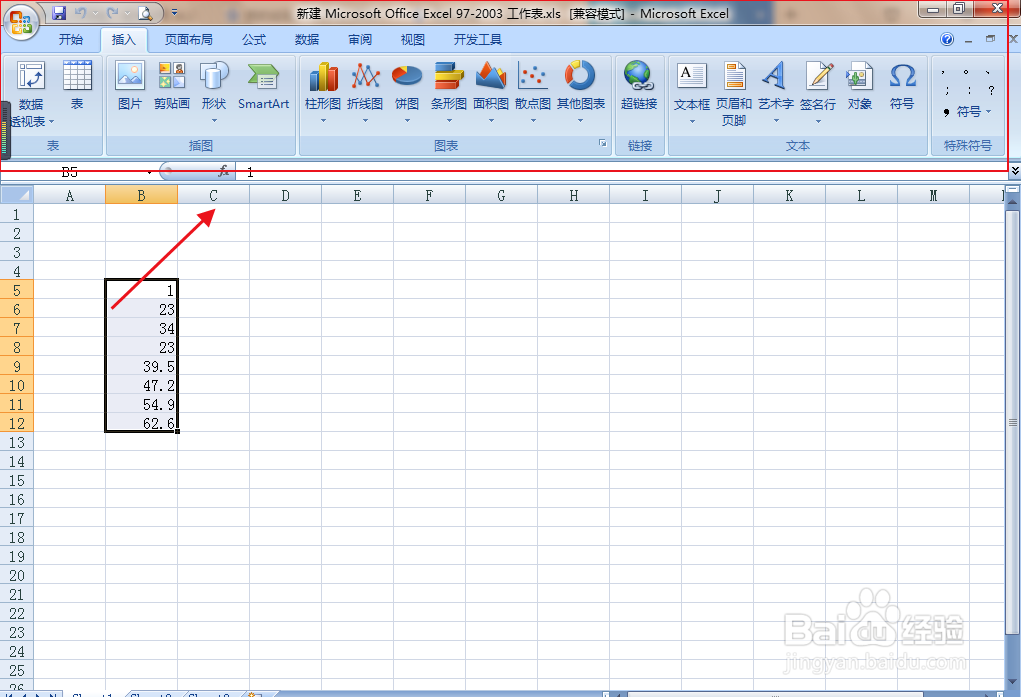The height and width of the screenshot is (697, 1021).
Task: Switch to the 视图 (View) tab
Action: point(412,40)
